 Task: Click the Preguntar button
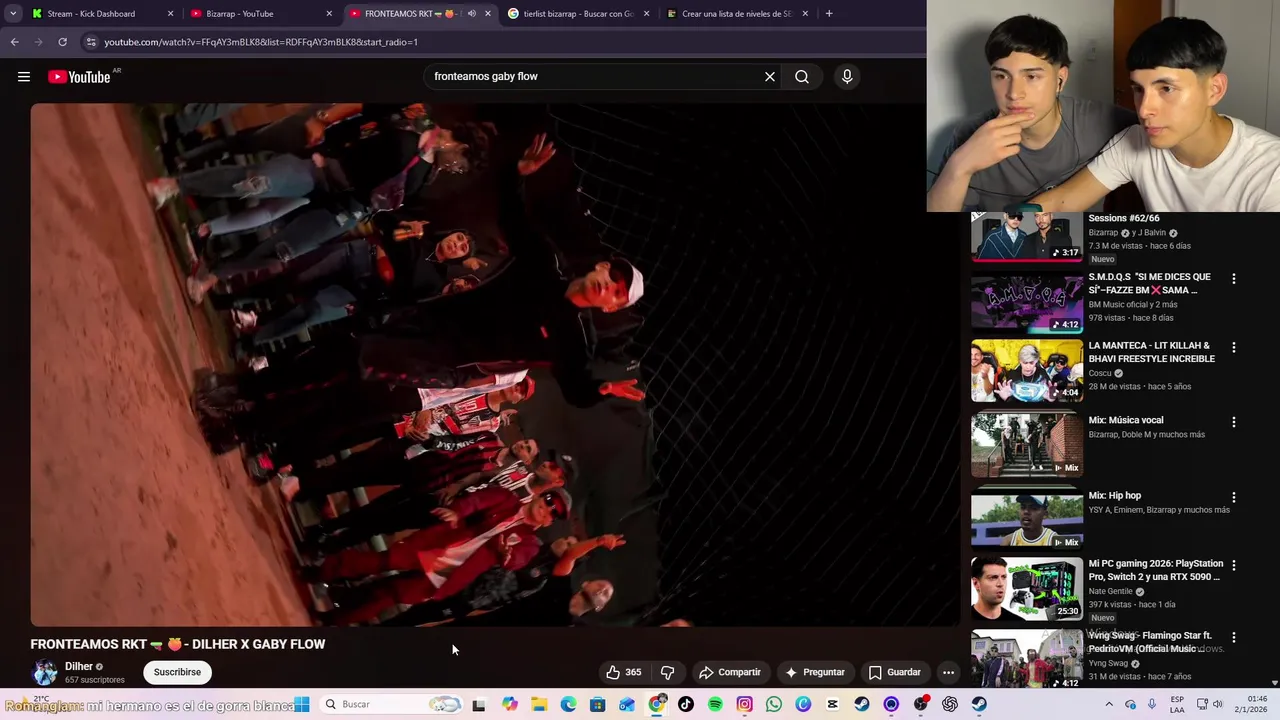point(815,672)
